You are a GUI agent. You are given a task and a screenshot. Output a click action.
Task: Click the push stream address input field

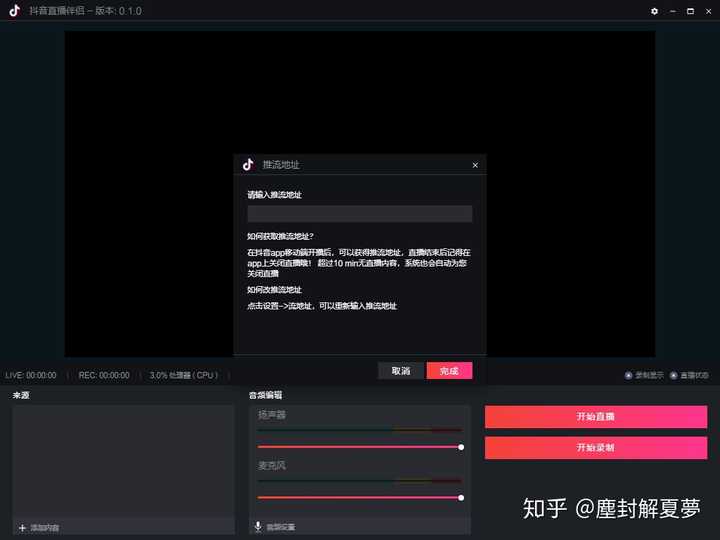pyautogui.click(x=360, y=214)
